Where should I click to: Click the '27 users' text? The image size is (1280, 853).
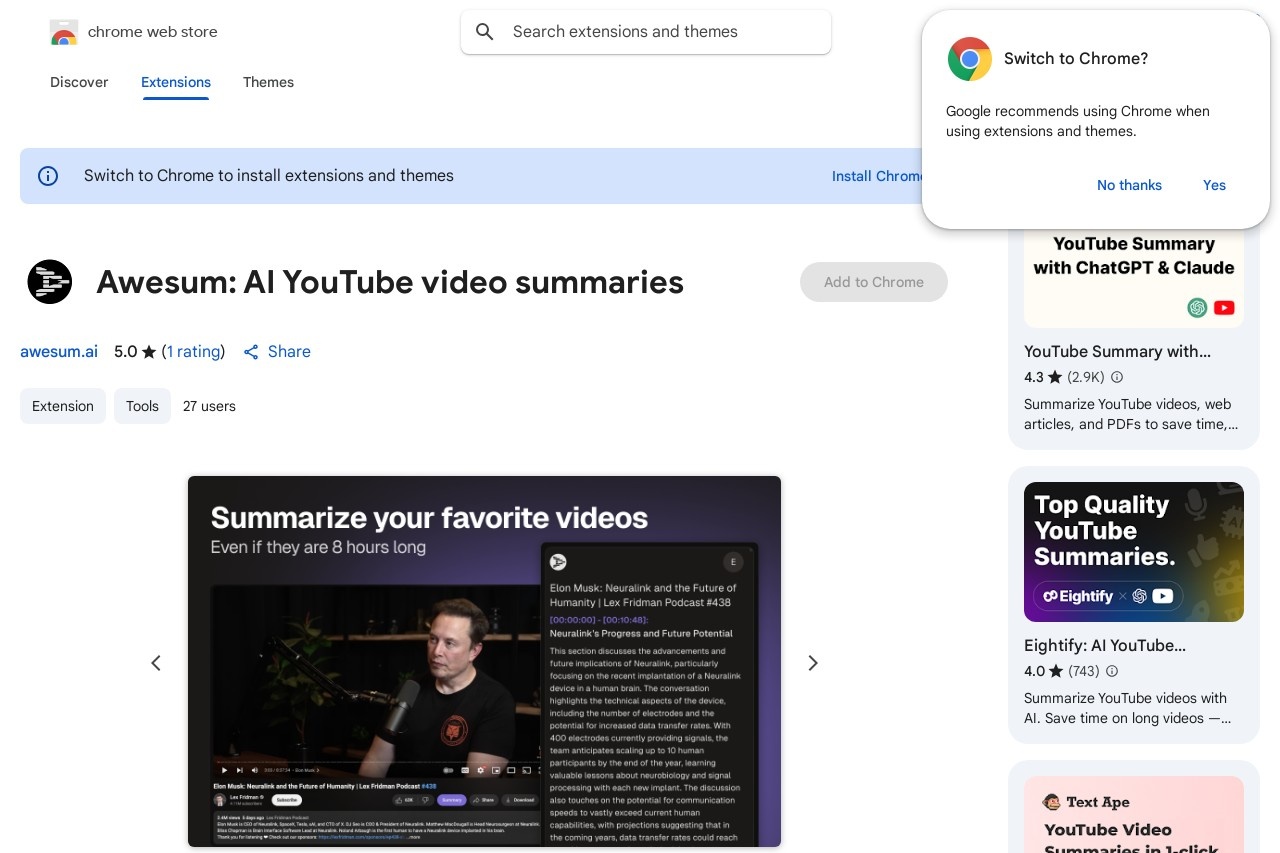[209, 406]
